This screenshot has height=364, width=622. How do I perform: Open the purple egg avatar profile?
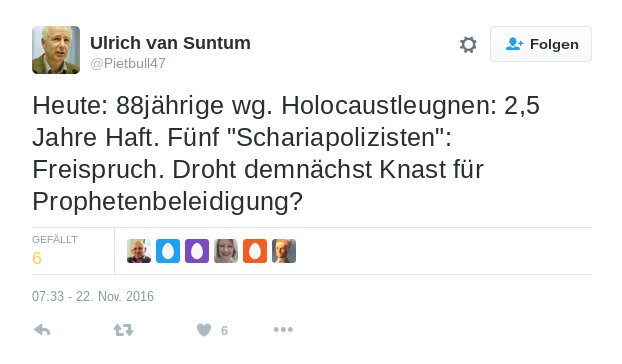(x=197, y=251)
